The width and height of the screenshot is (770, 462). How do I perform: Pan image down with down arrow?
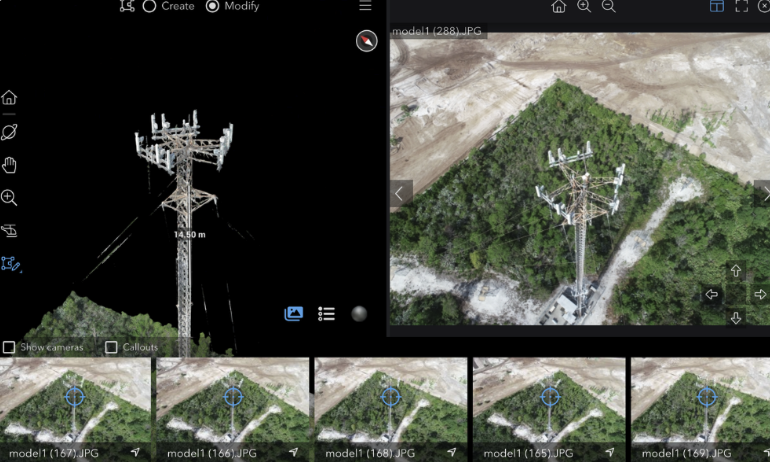tap(735, 318)
